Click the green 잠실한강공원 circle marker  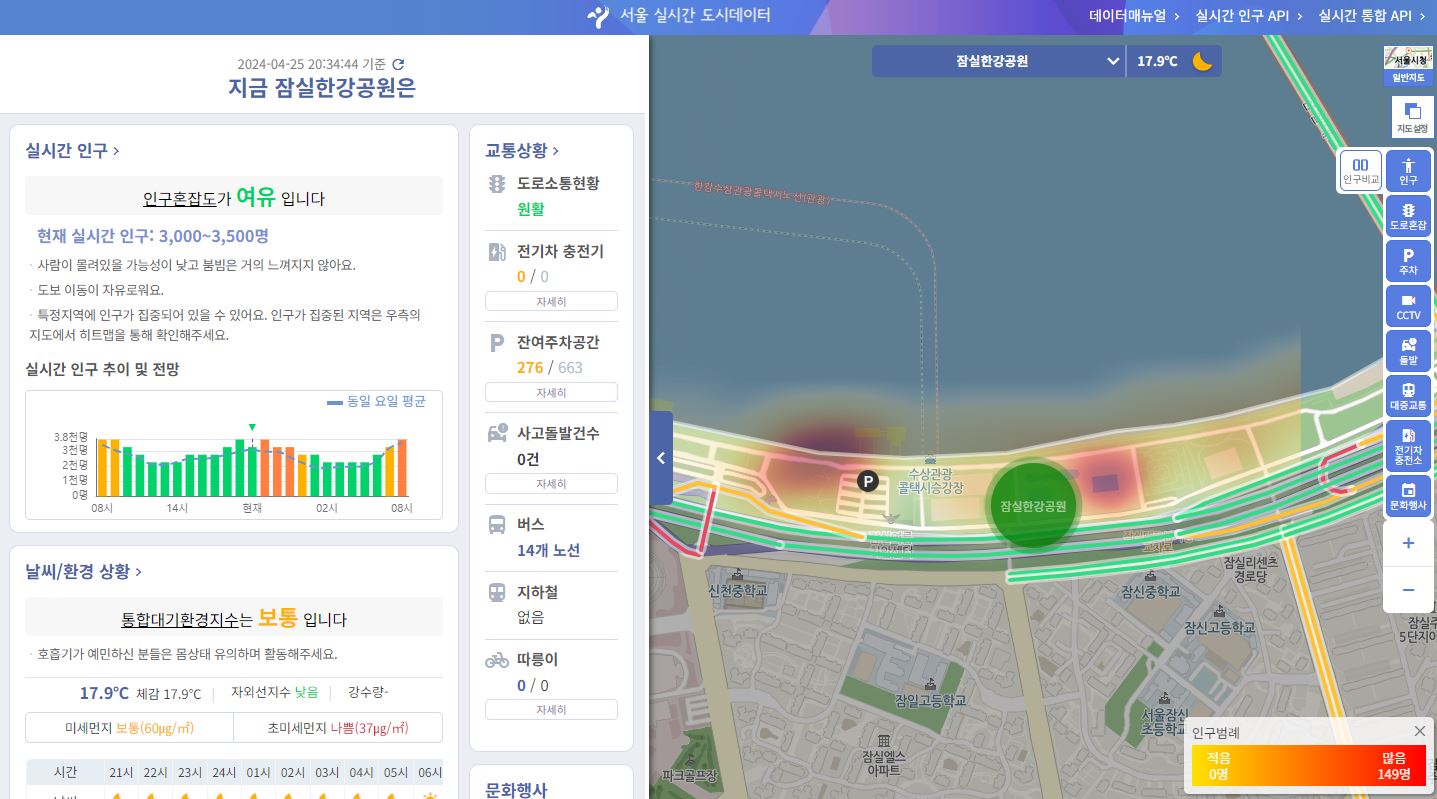[x=1033, y=505]
